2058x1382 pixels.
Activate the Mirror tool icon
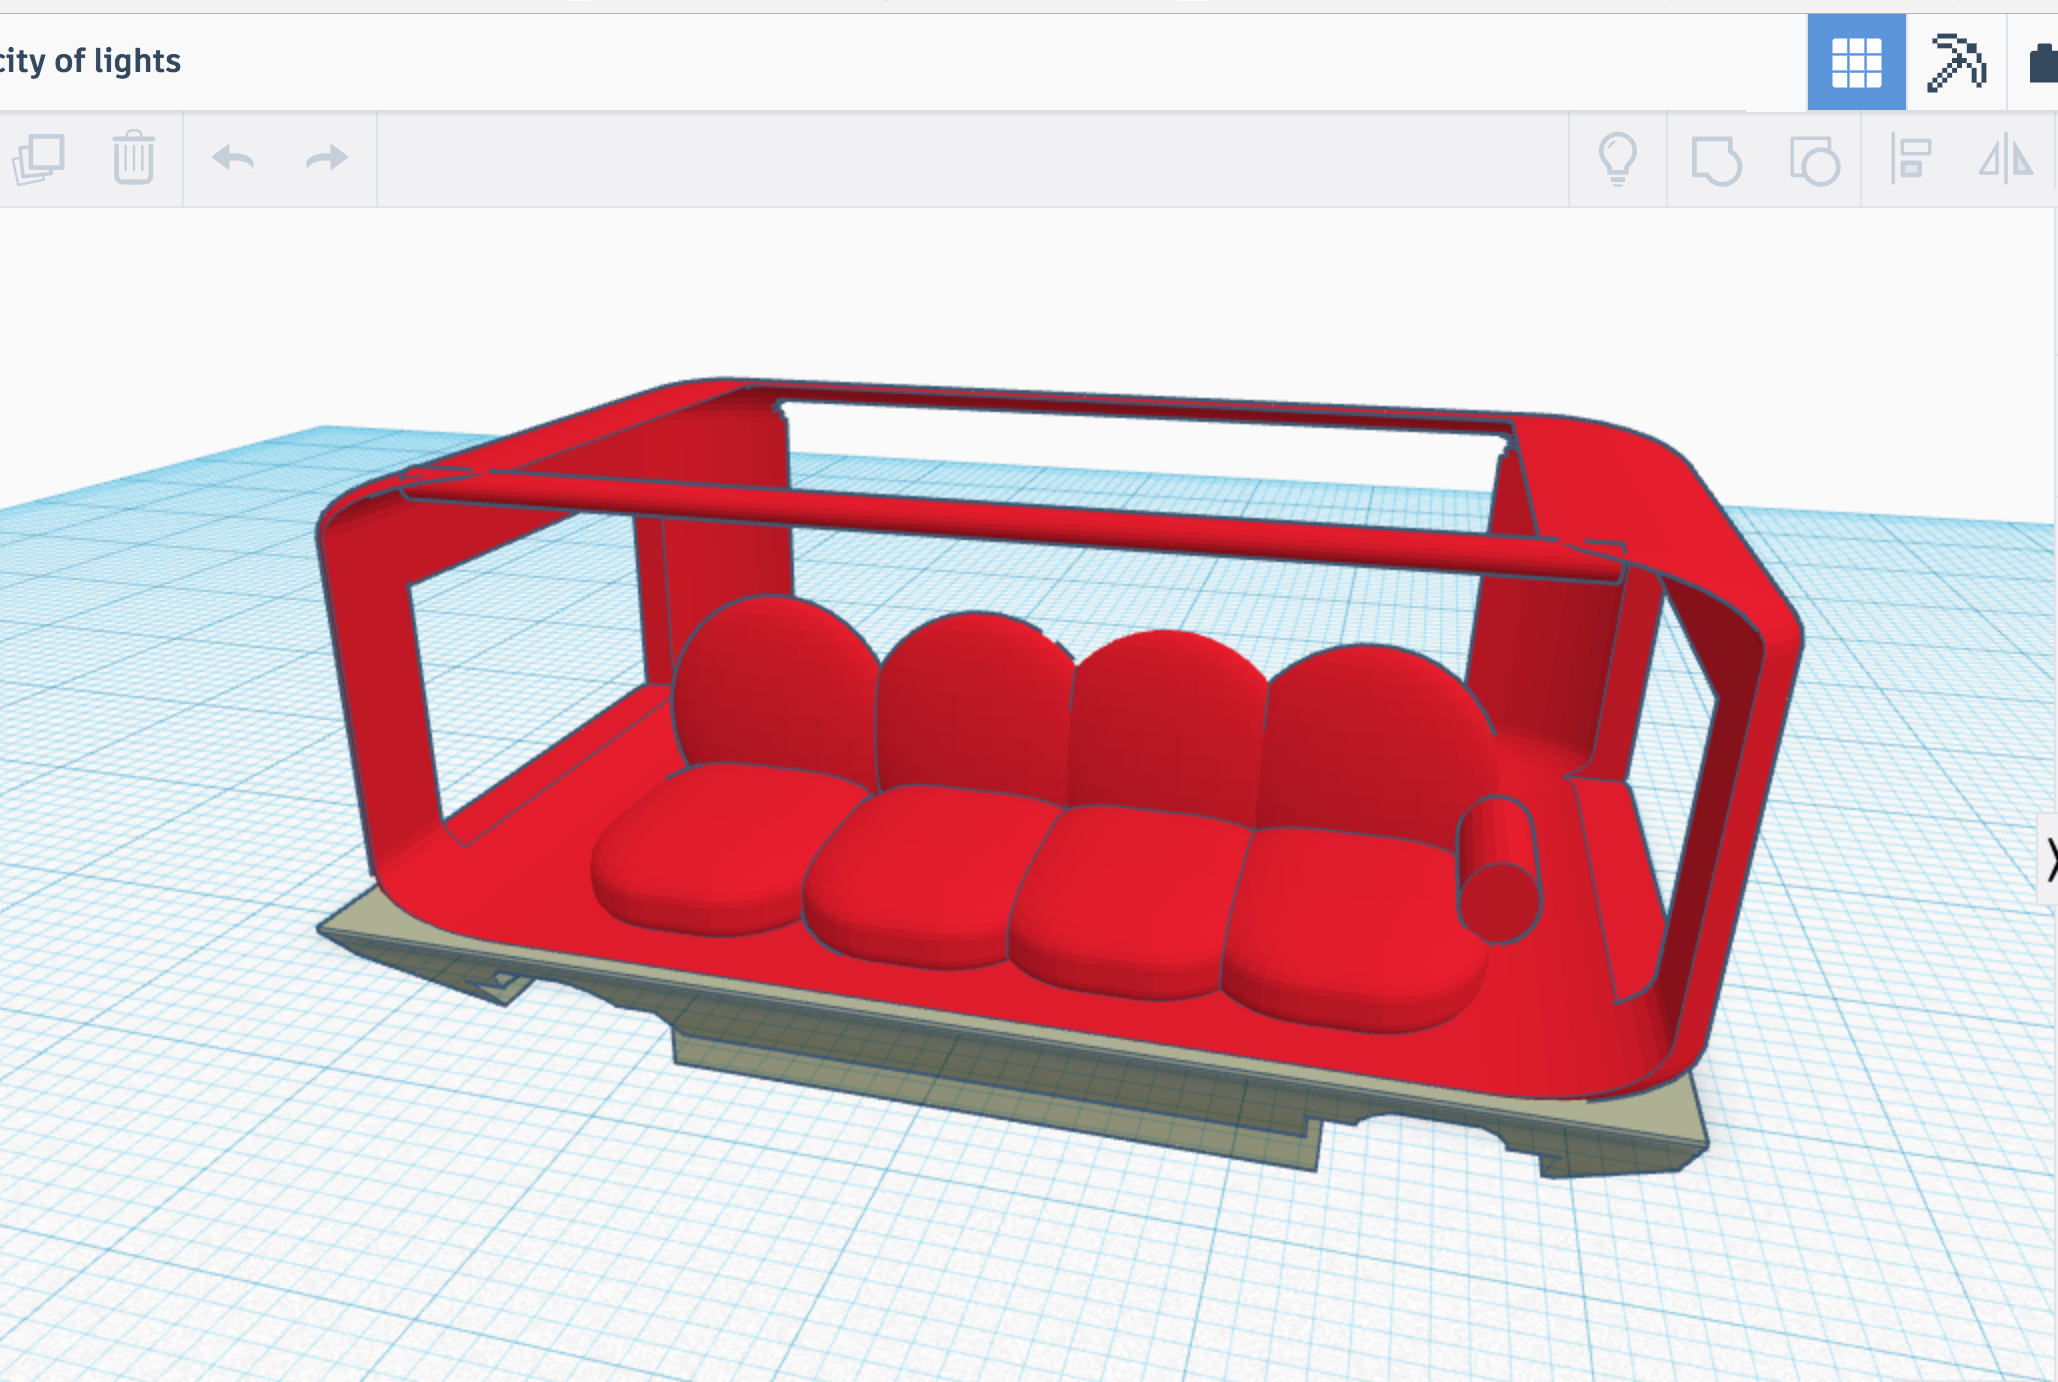tap(2005, 159)
